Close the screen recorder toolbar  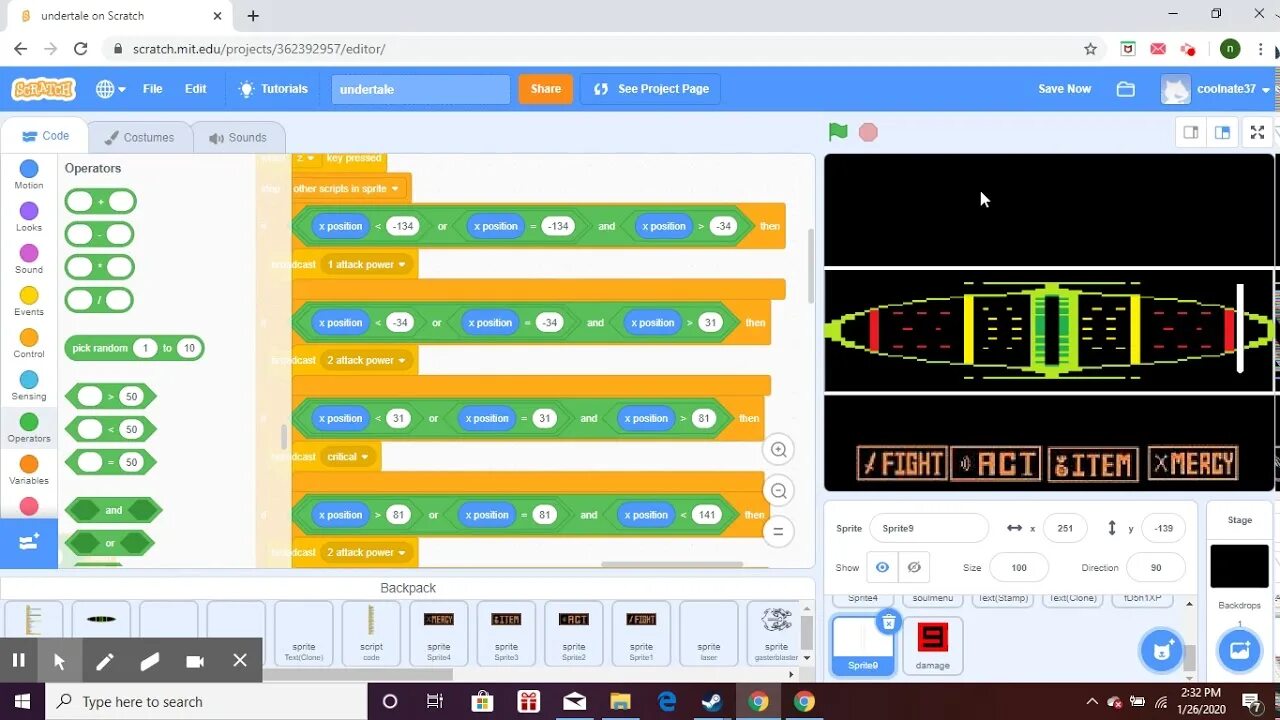tap(240, 661)
